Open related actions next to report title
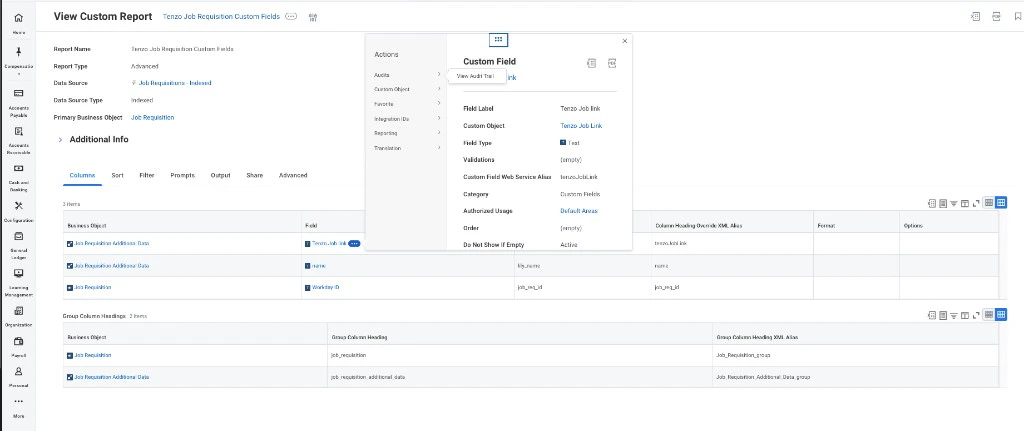Screen dimensions: 1024x431 (x=291, y=16)
